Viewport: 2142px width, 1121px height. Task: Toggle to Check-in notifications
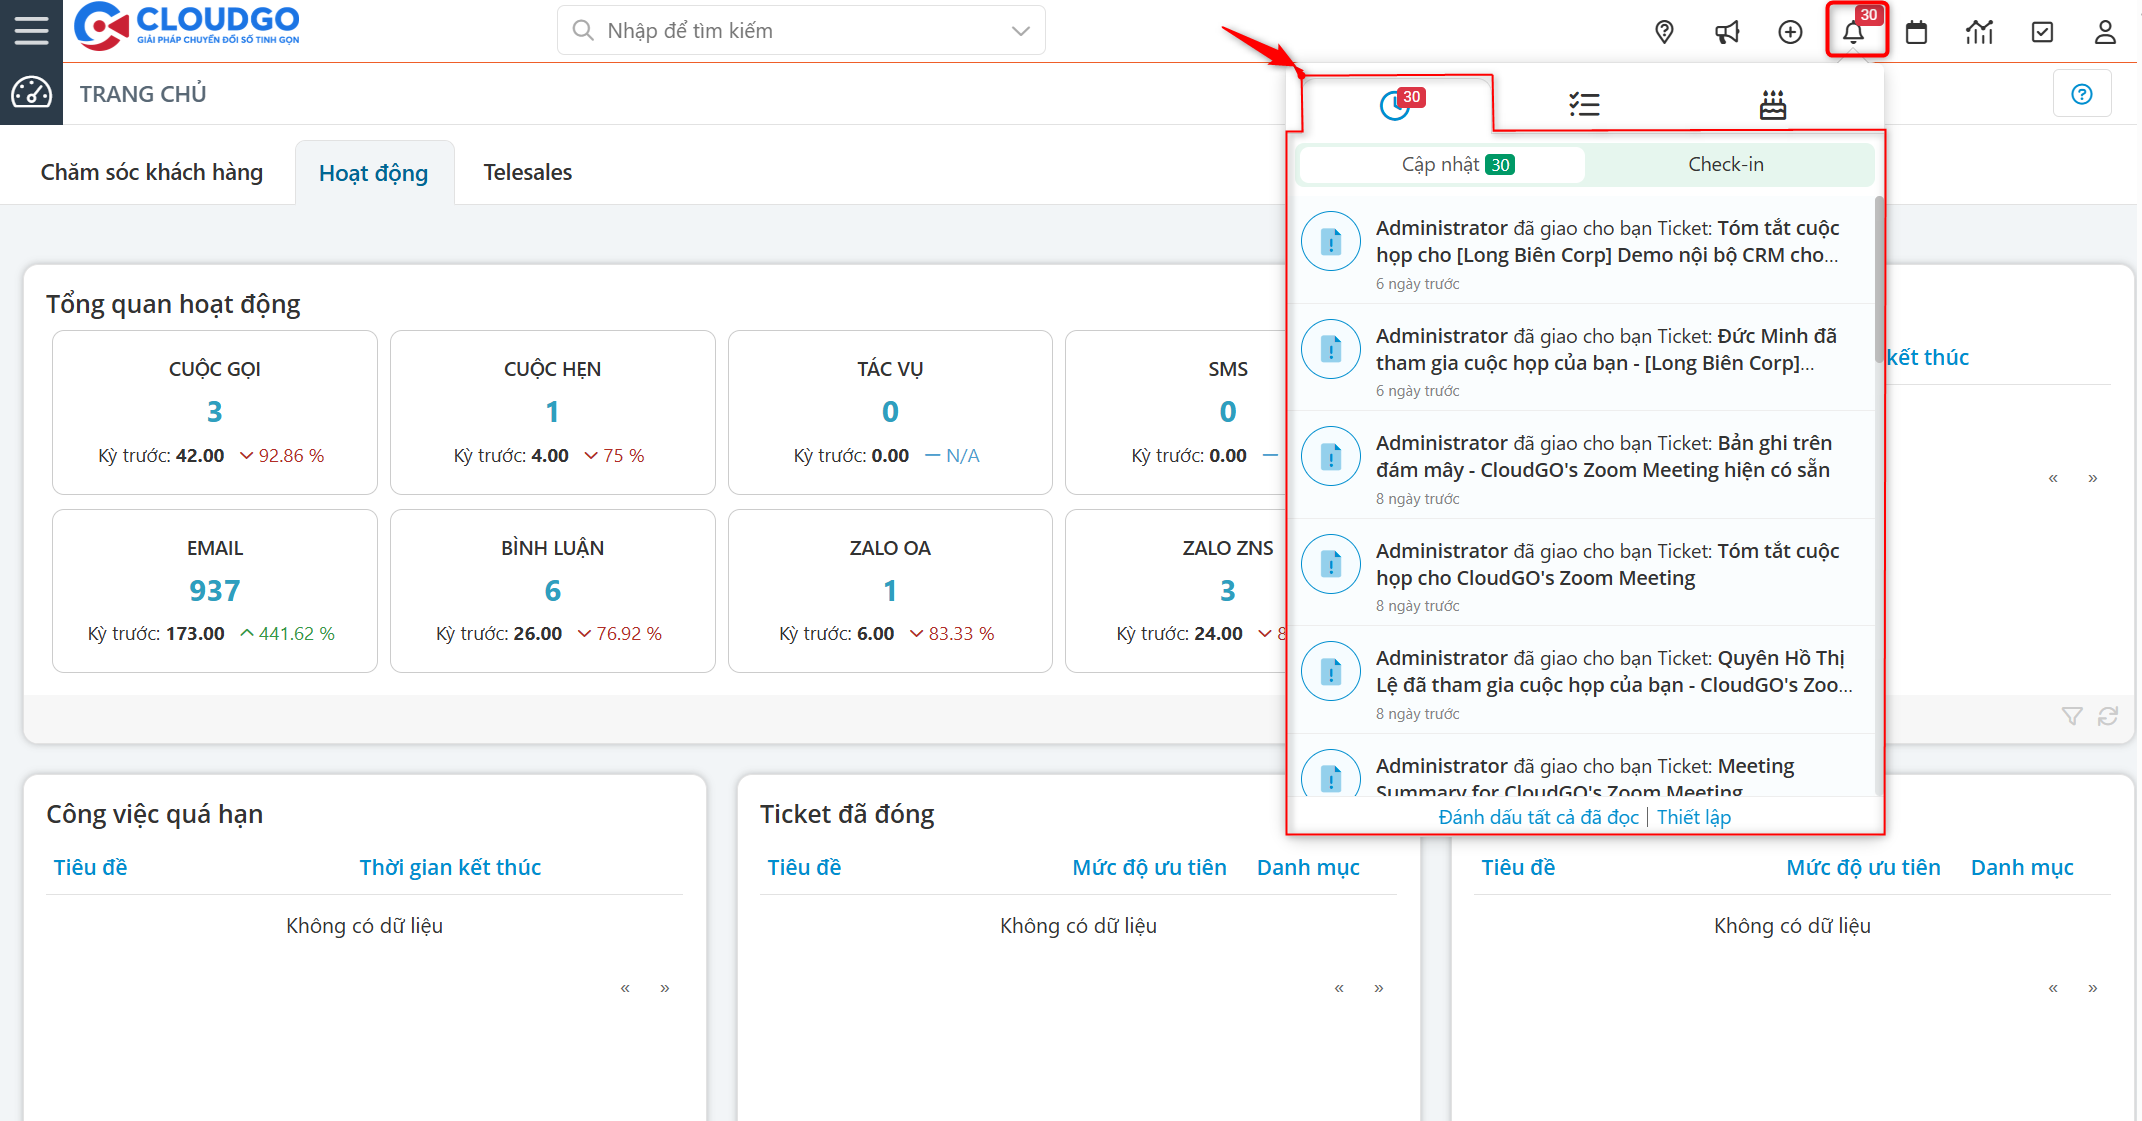(1726, 164)
